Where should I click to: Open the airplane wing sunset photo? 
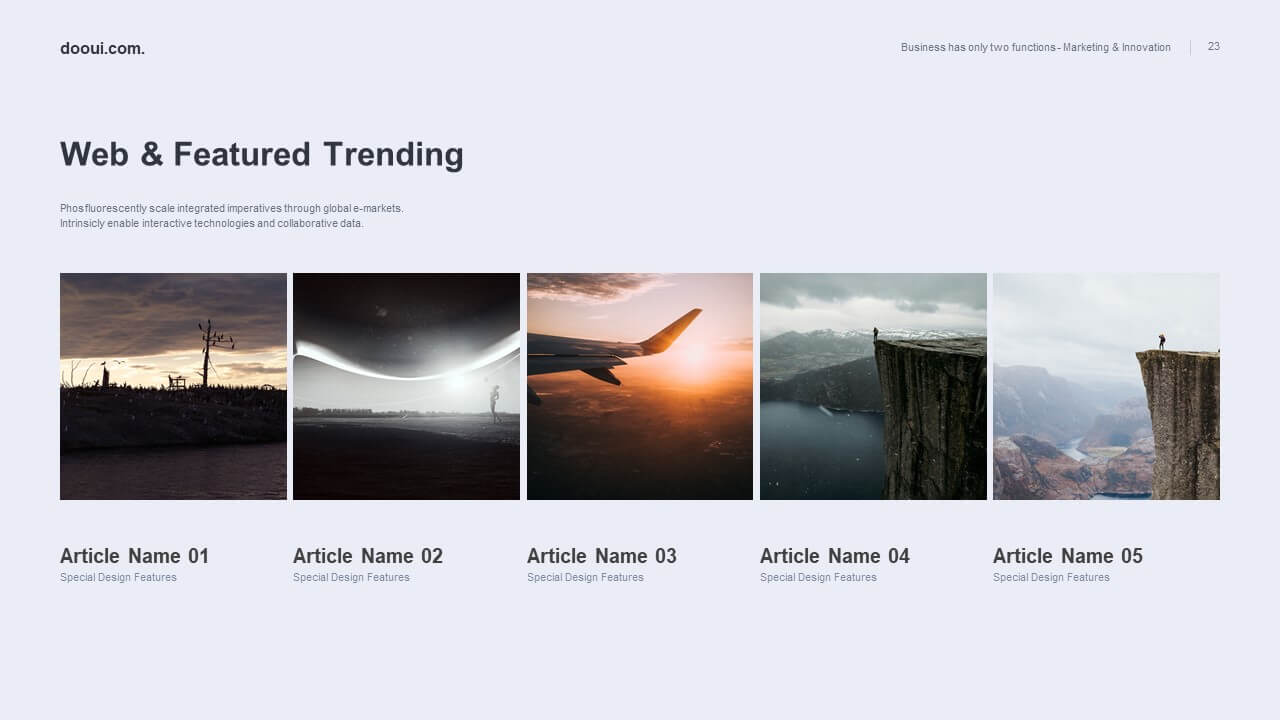pos(640,386)
